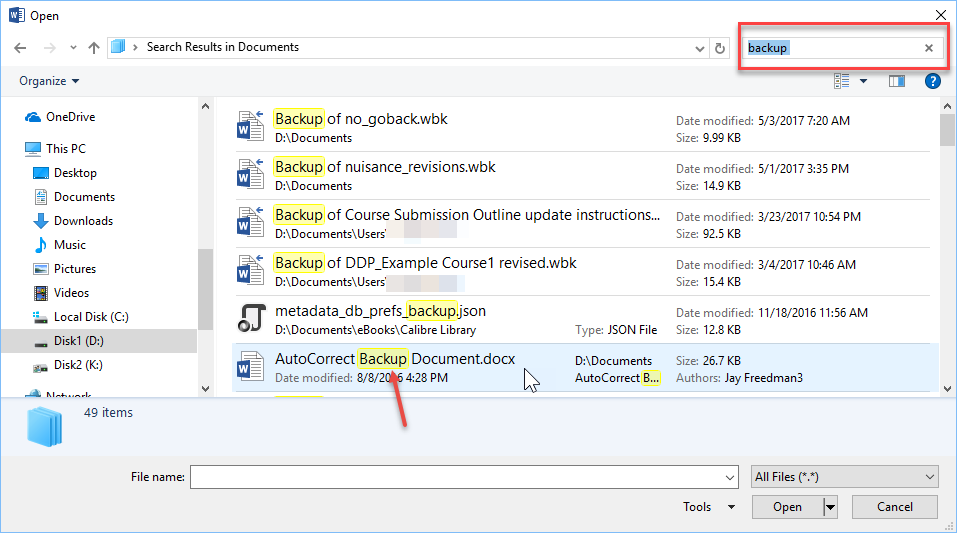Viewport: 957px width, 533px height.
Task: Open the view options dropdown arrow
Action: coord(863,81)
